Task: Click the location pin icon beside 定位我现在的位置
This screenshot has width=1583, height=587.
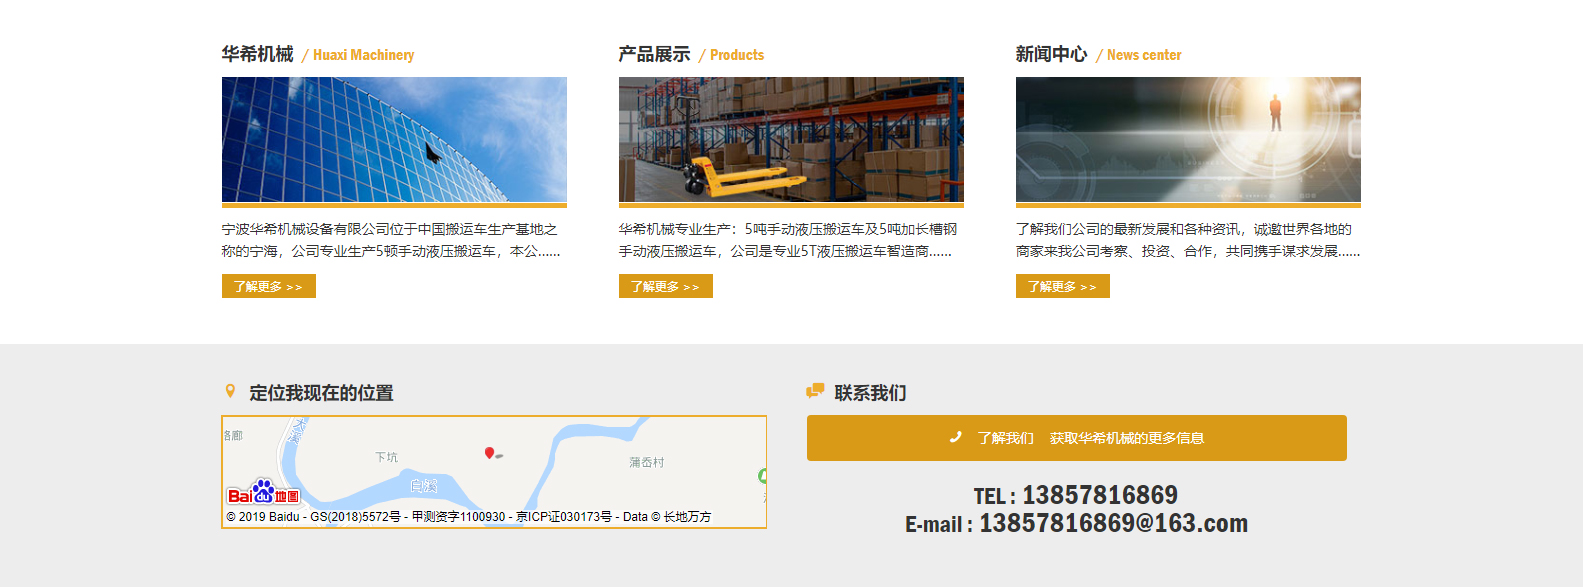Action: [x=230, y=391]
